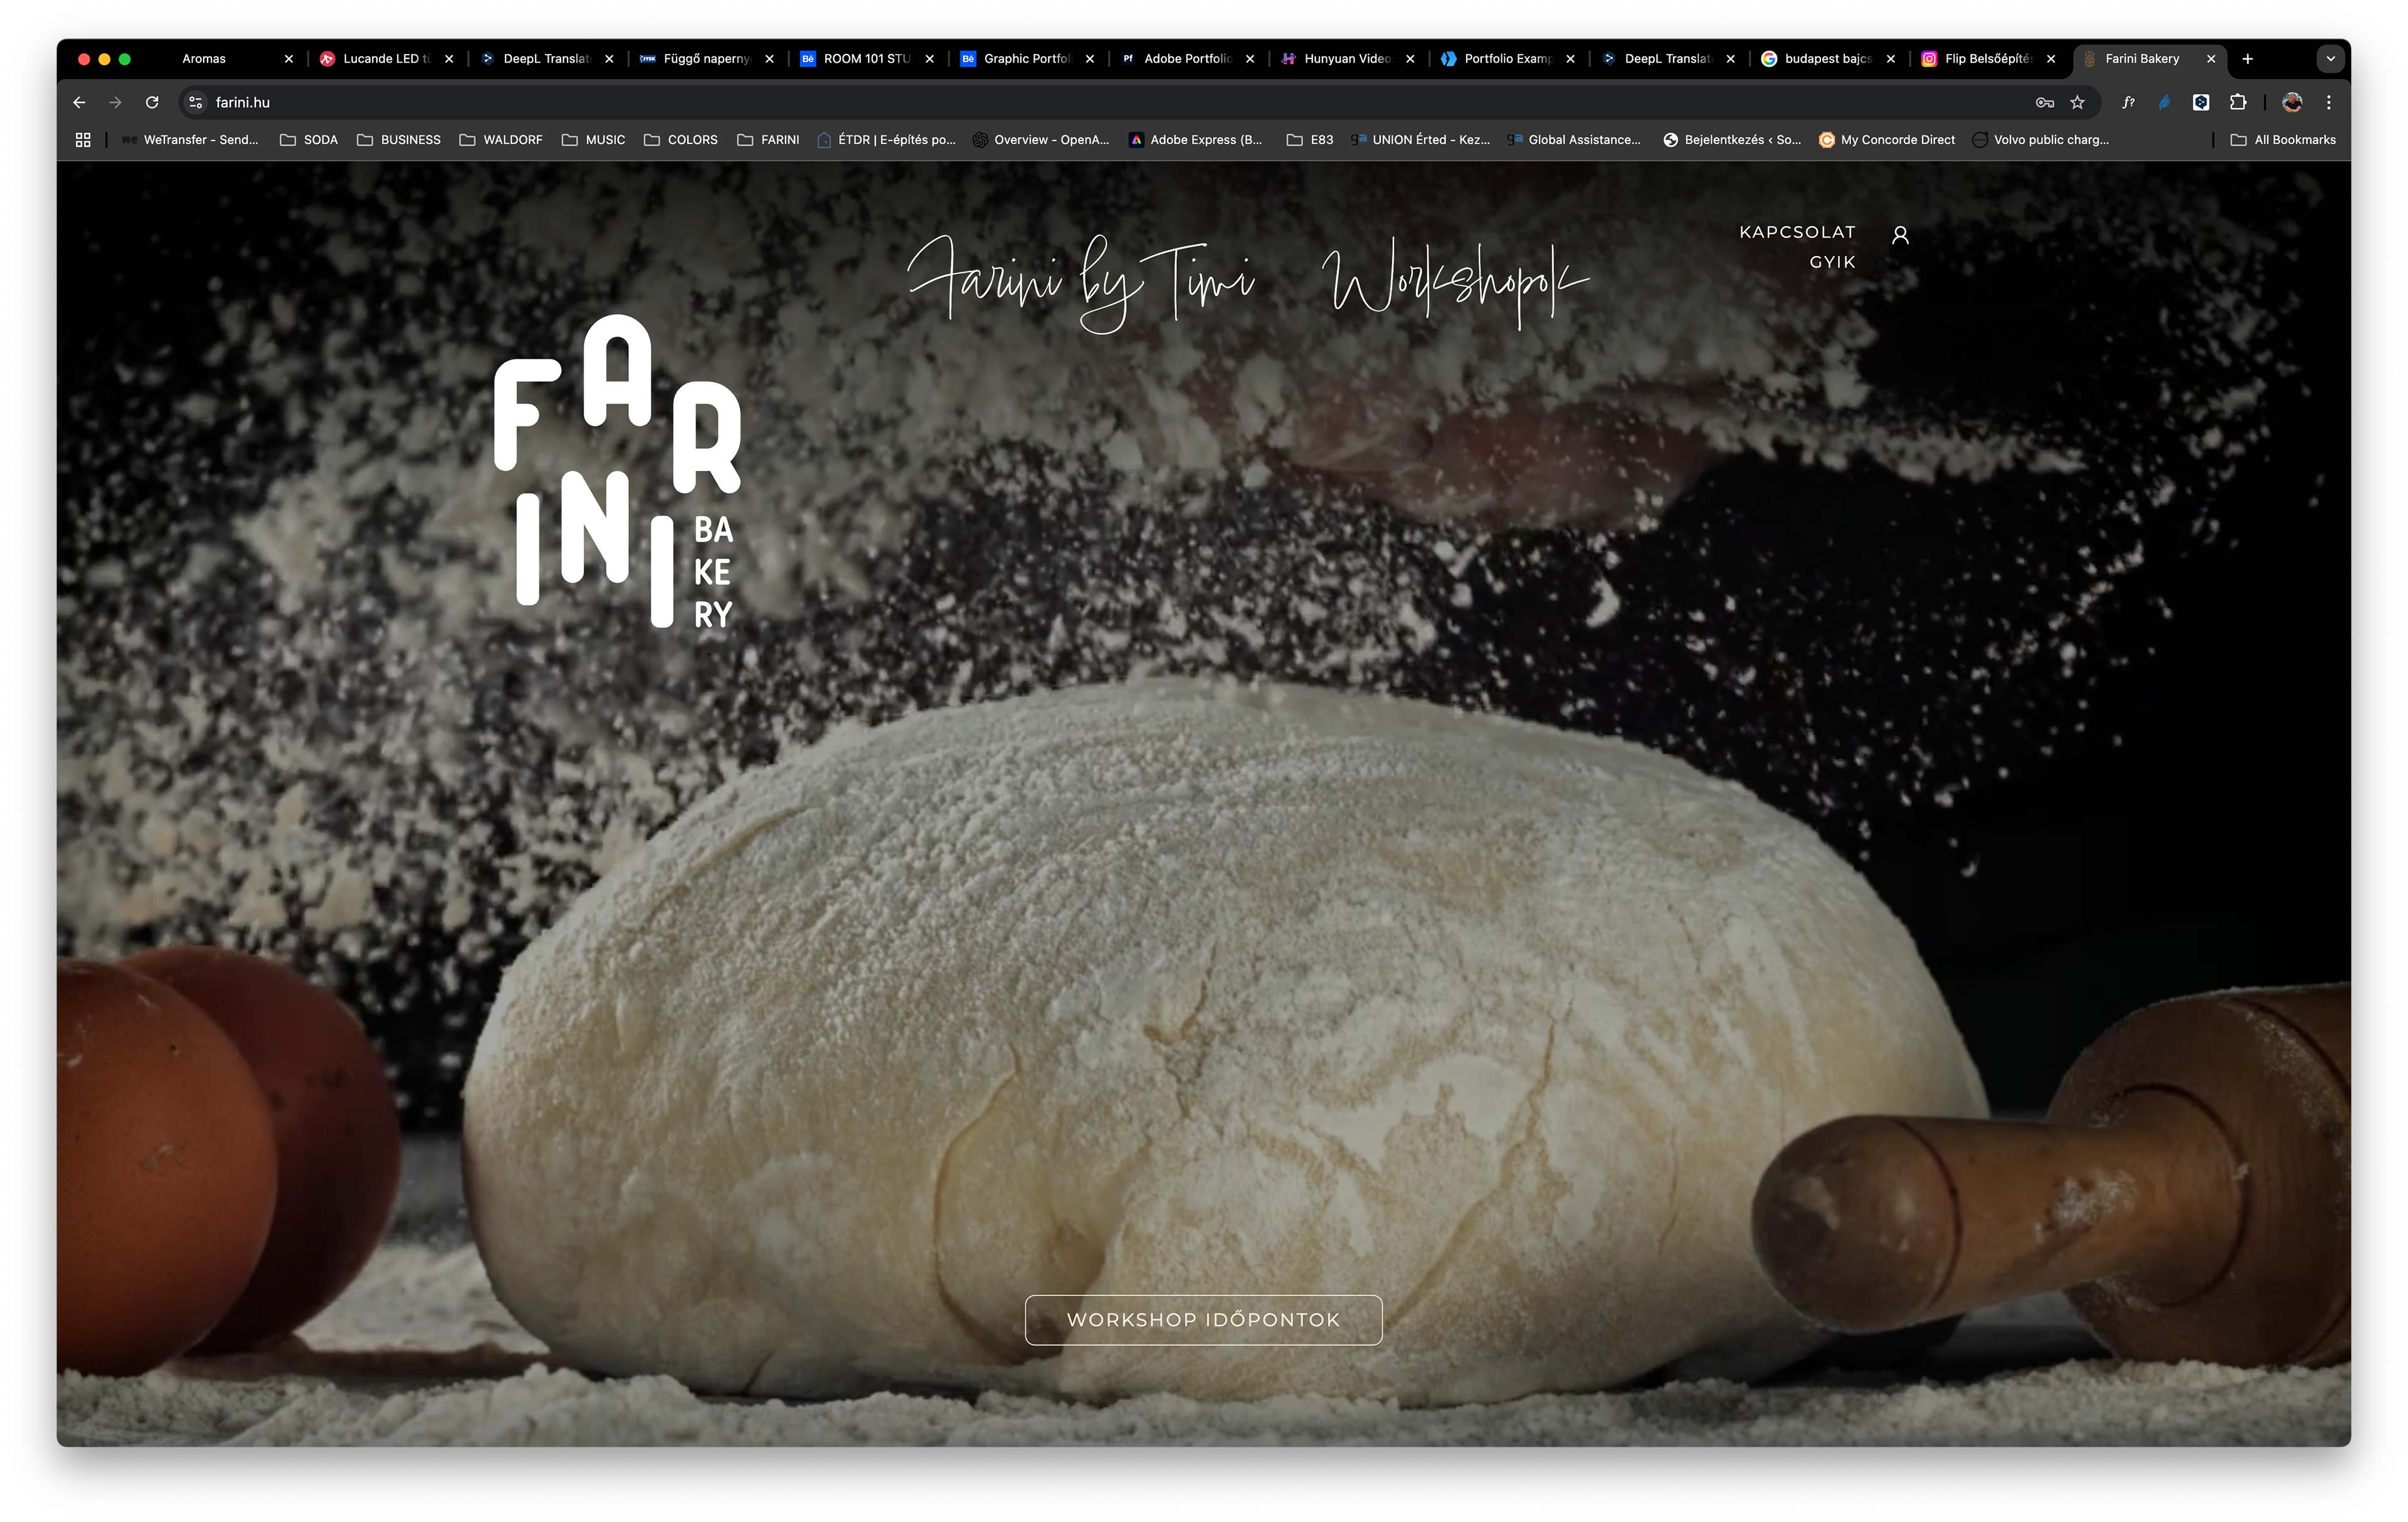Open the password manager key icon

(x=2044, y=102)
